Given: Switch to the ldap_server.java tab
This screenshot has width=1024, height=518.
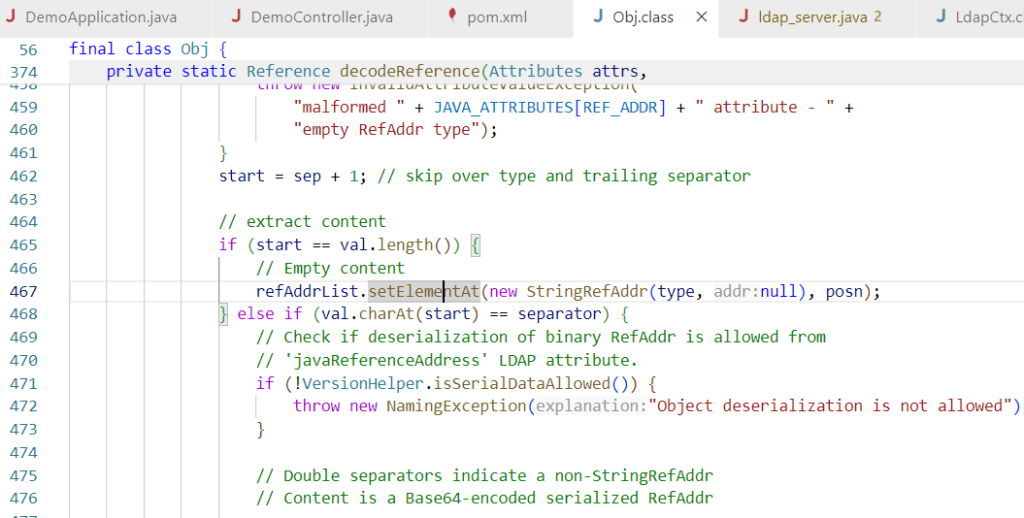Looking at the screenshot, I should [814, 17].
